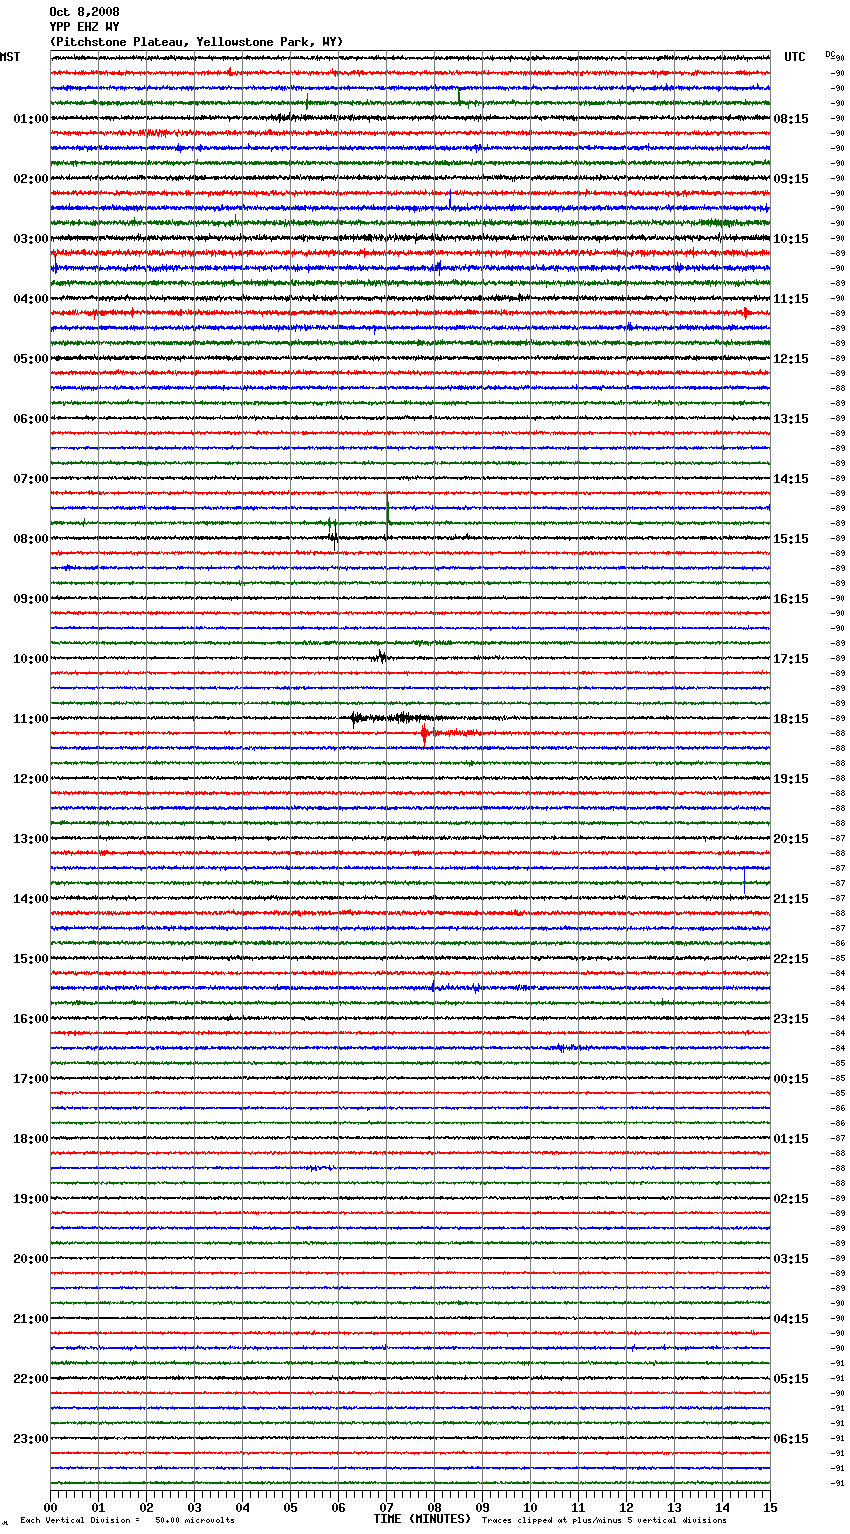Click the 08:15 UTC time label
This screenshot has width=850, height=1534.
click(x=791, y=119)
